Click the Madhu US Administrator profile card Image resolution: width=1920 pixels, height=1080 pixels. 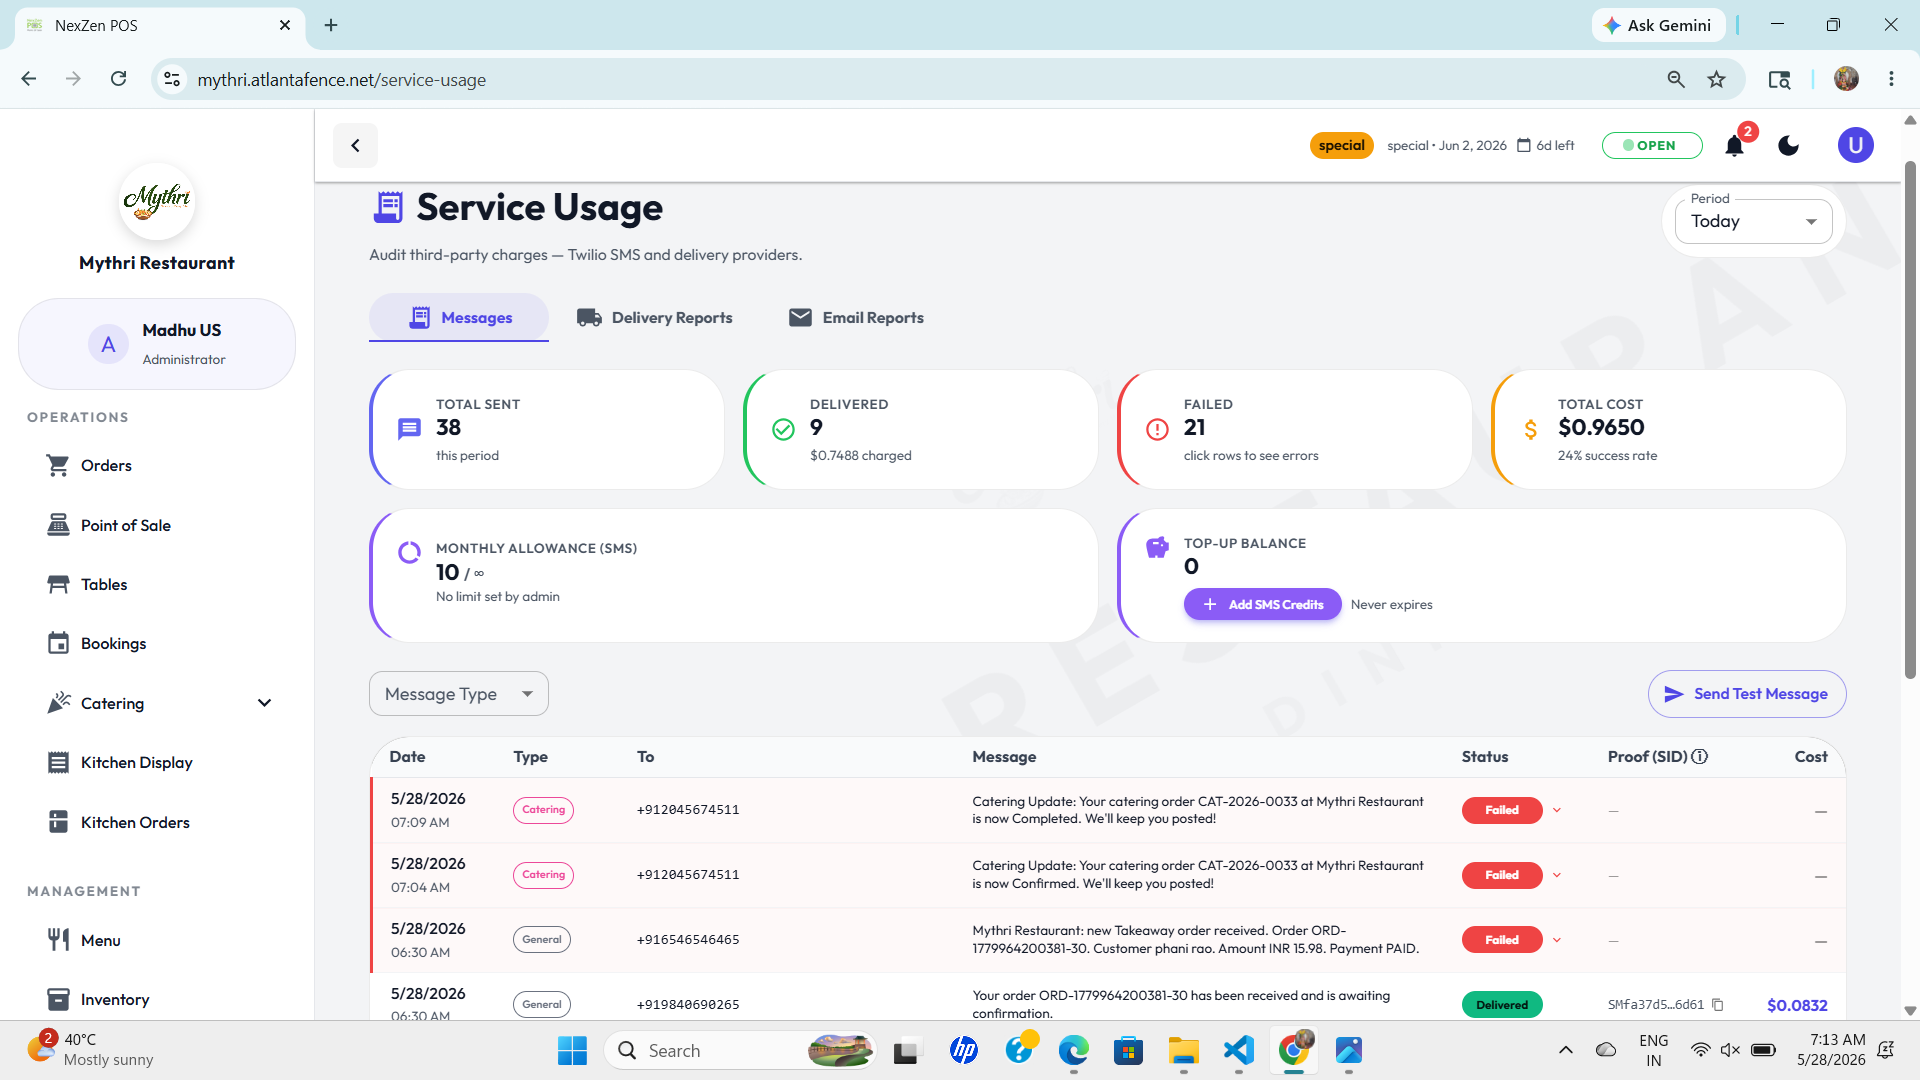pyautogui.click(x=157, y=344)
